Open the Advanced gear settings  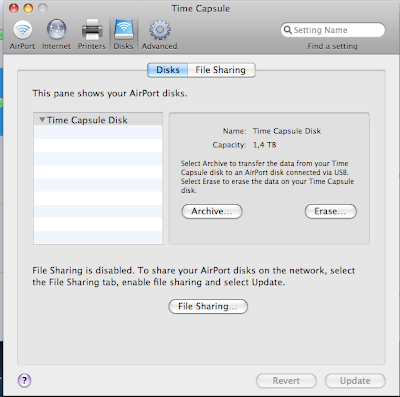pyautogui.click(x=159, y=35)
